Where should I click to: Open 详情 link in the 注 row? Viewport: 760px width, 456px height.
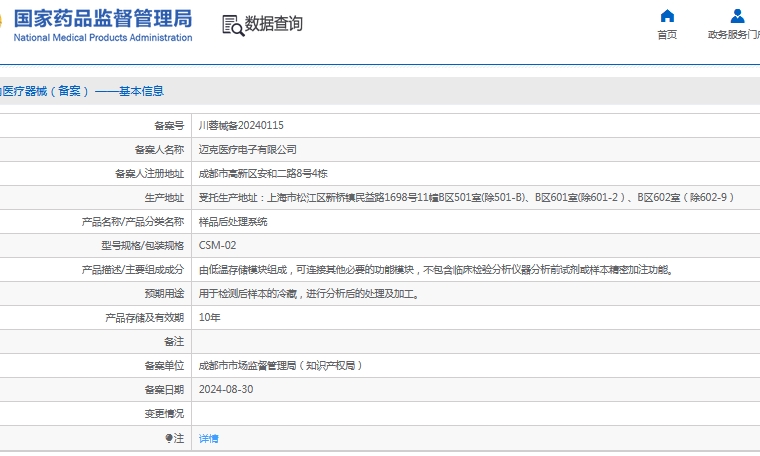(208, 438)
